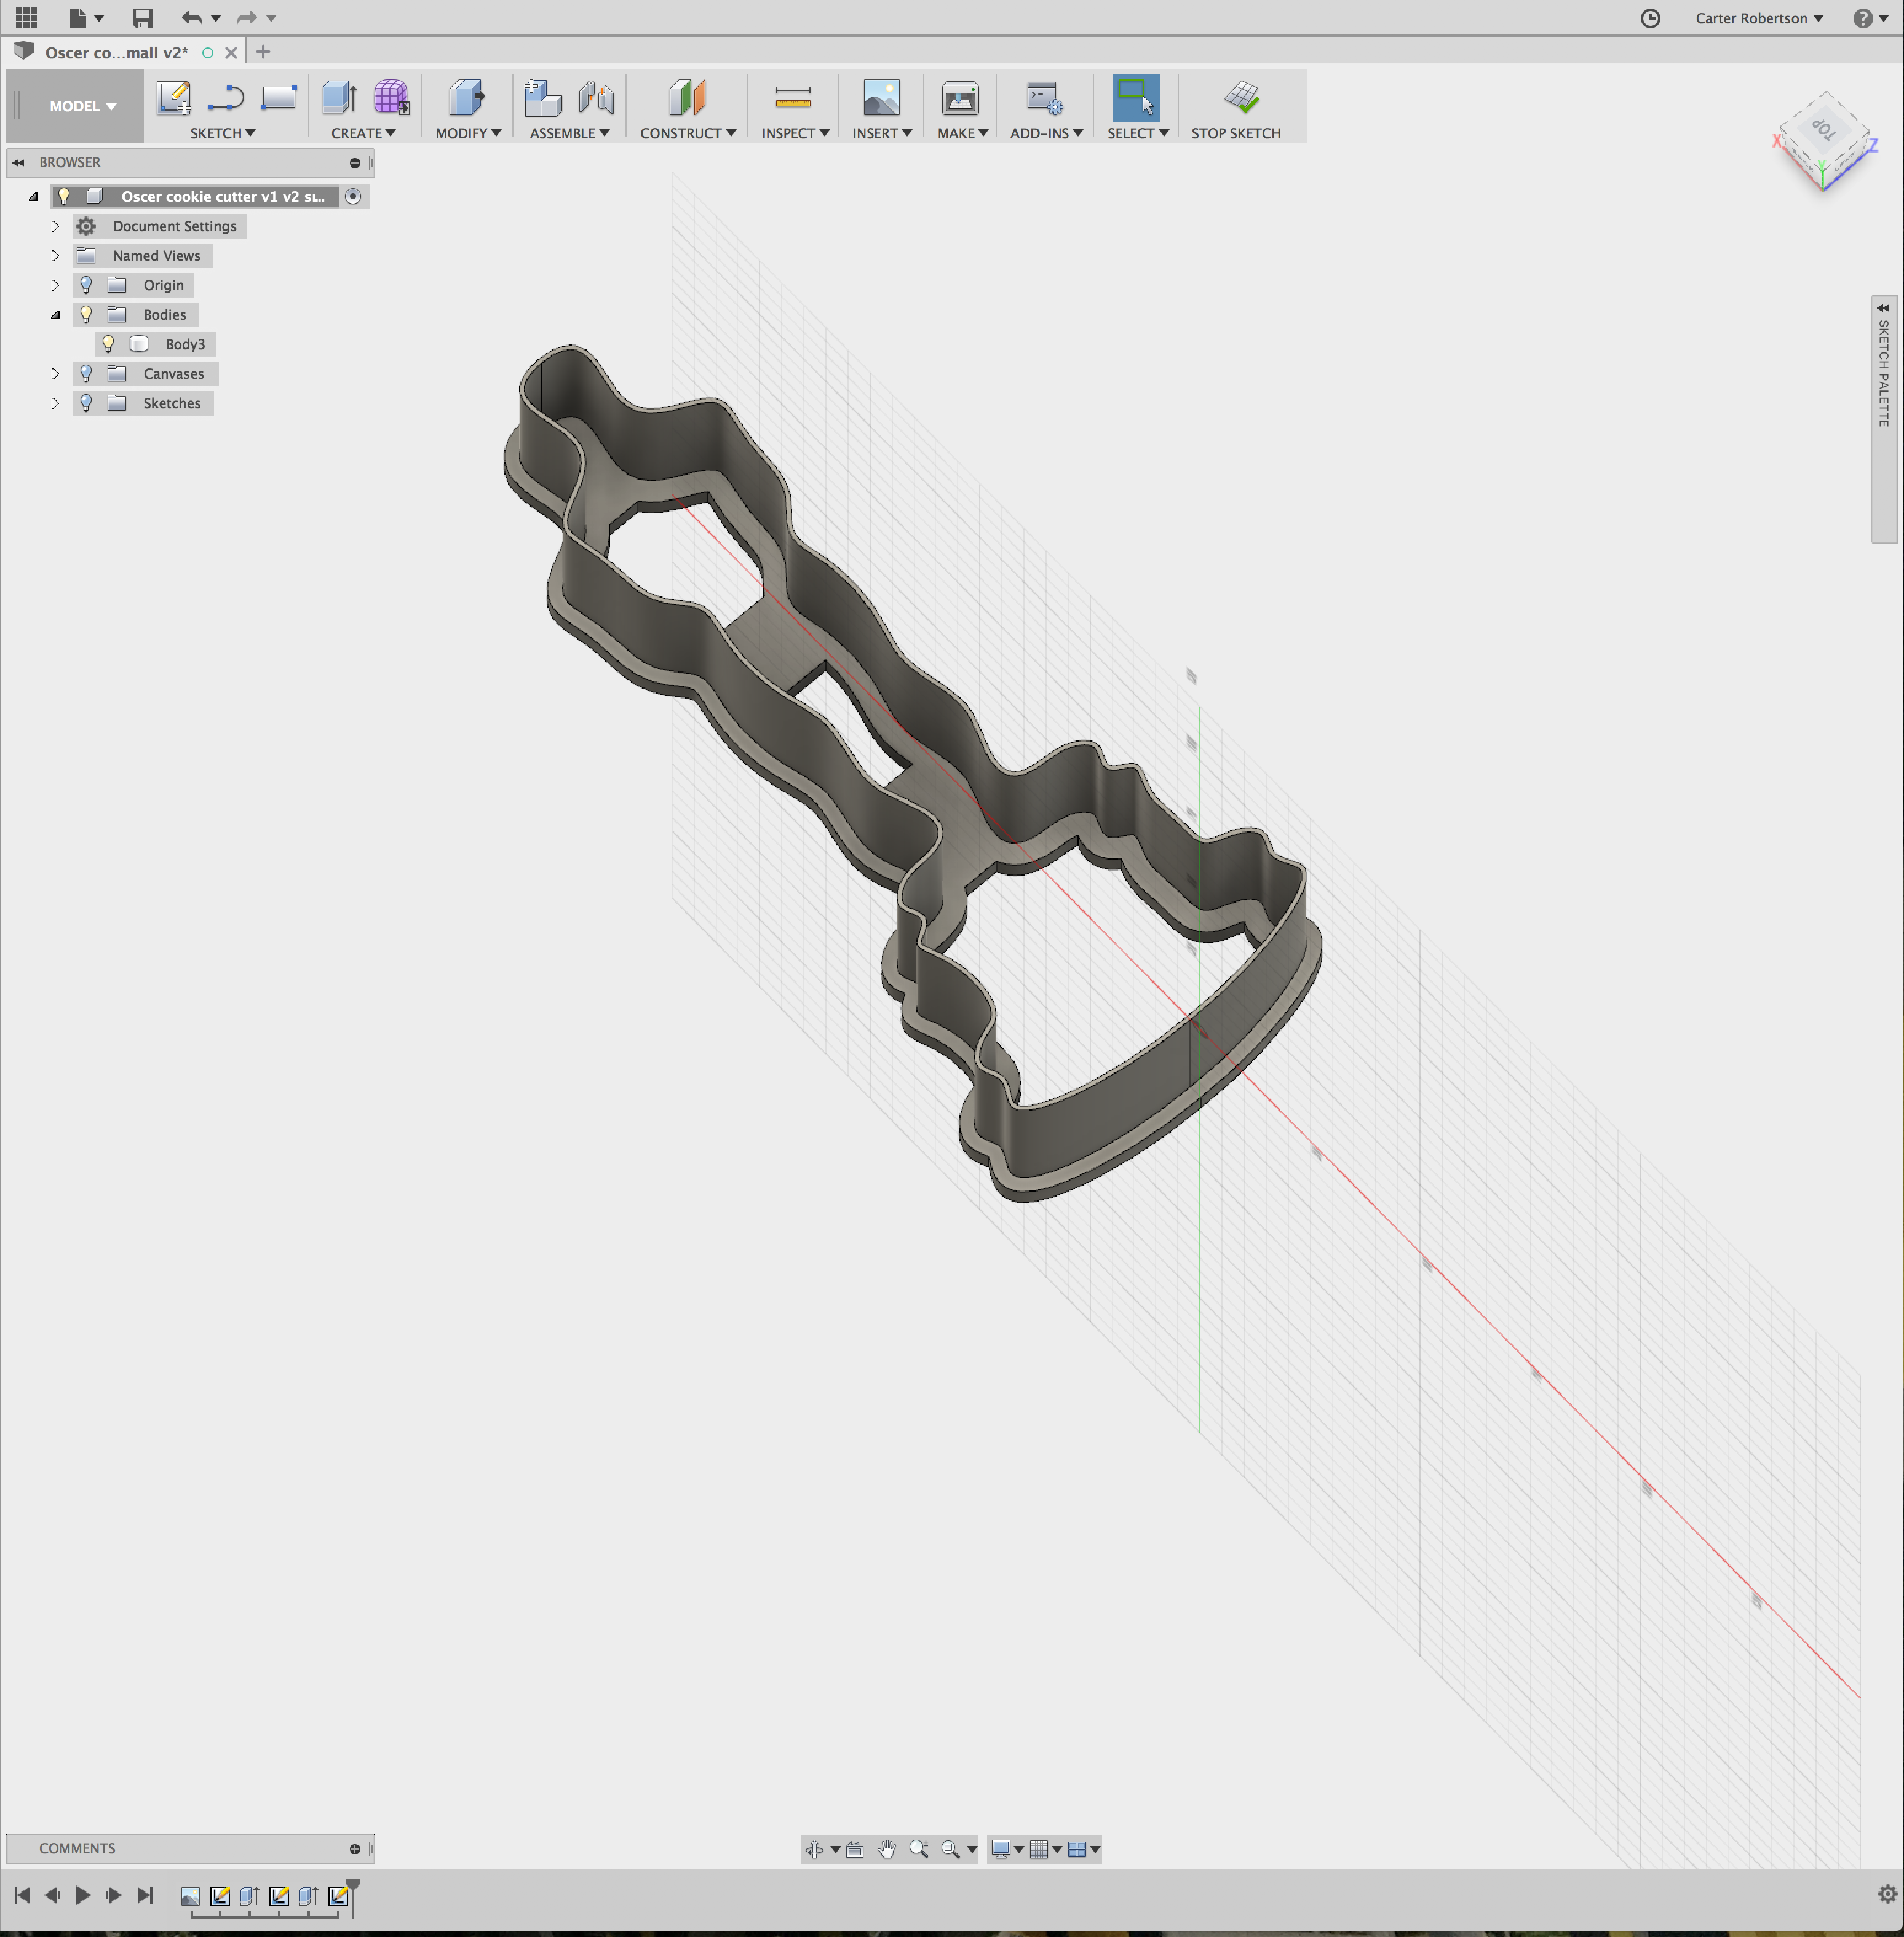
Task: Open the SKETCH menu
Action: pos(222,133)
